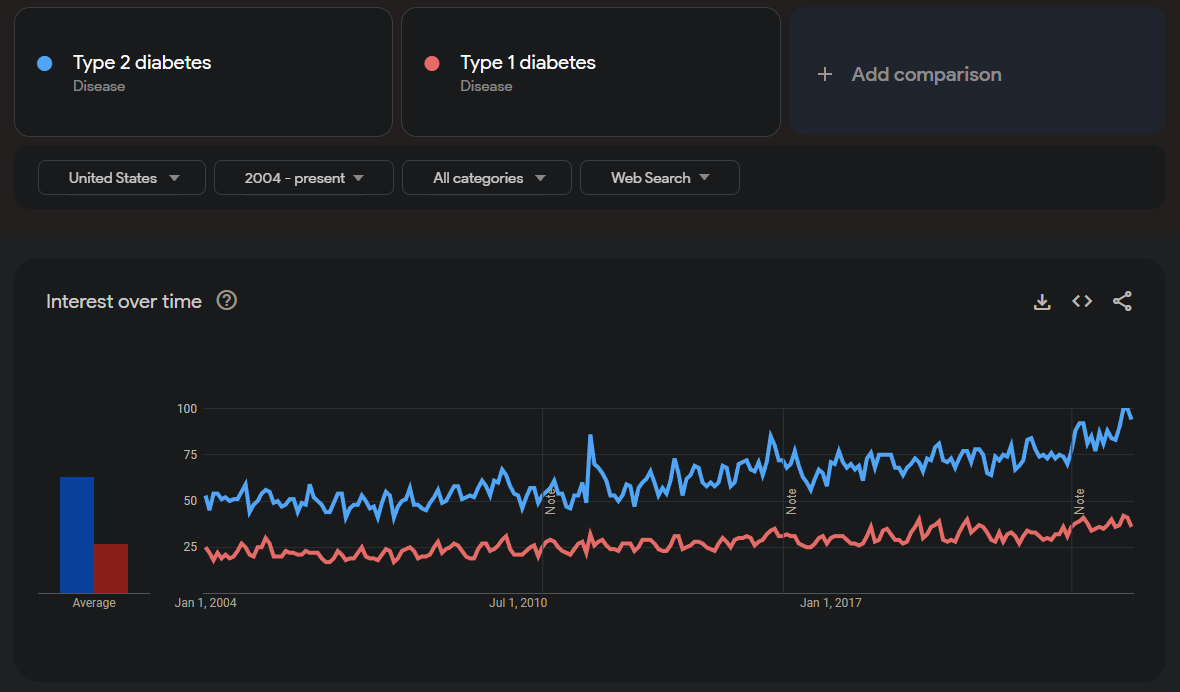
Task: Click the Note marker near 2022
Action: pos(1080,501)
